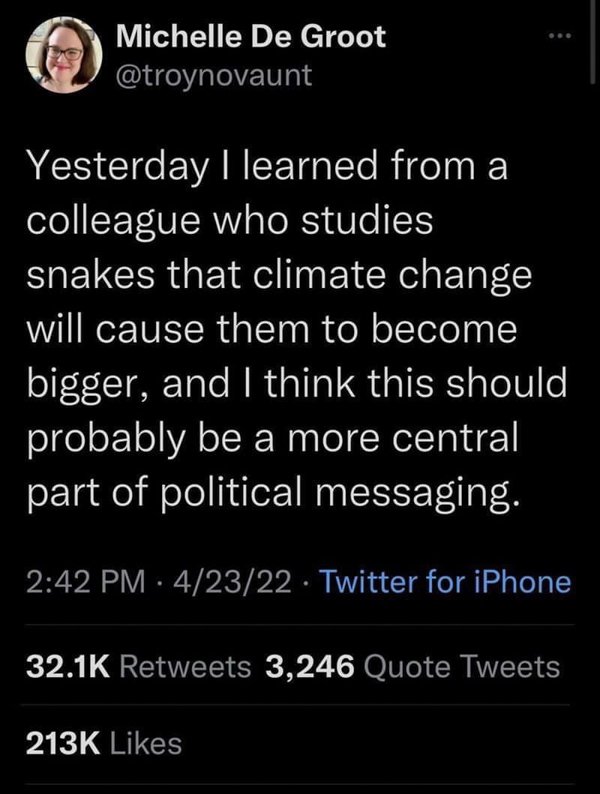The image size is (600, 794).
Task: Click 'political messaging' line of the tweet
Action: click(273, 492)
